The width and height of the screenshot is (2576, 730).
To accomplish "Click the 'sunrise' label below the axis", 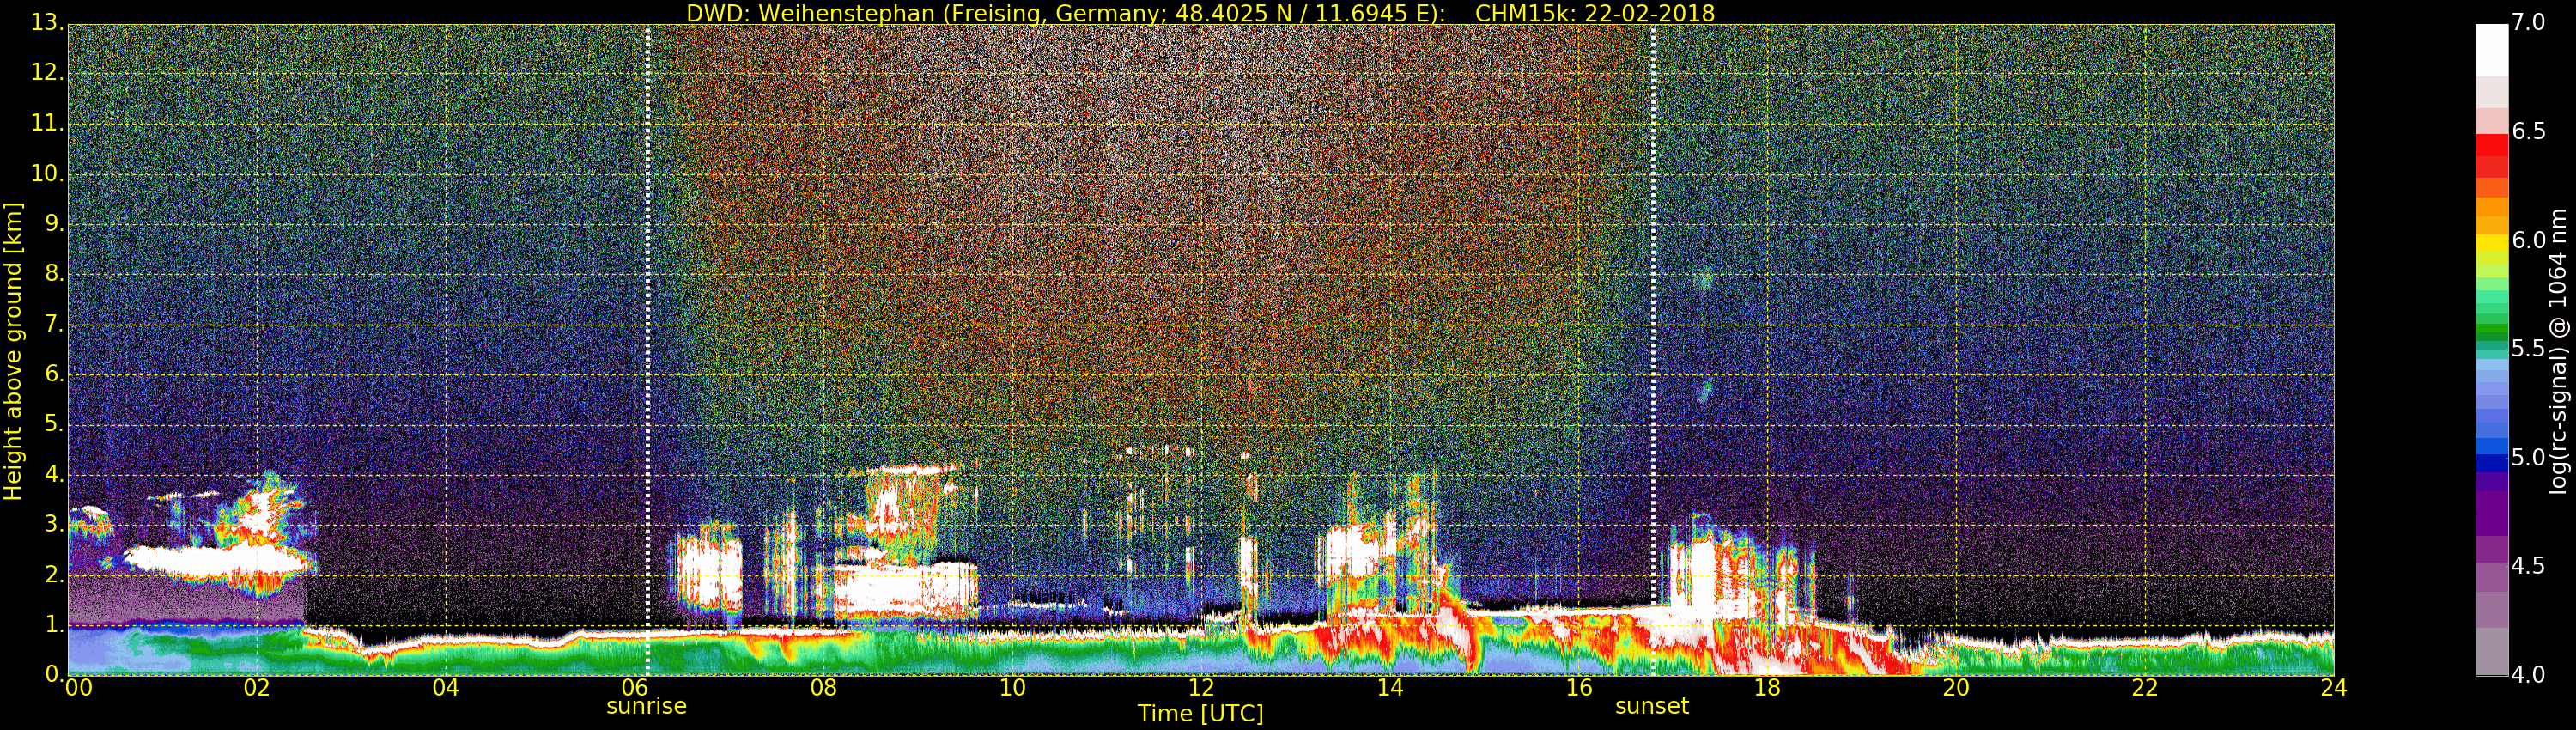I will pos(646,706).
